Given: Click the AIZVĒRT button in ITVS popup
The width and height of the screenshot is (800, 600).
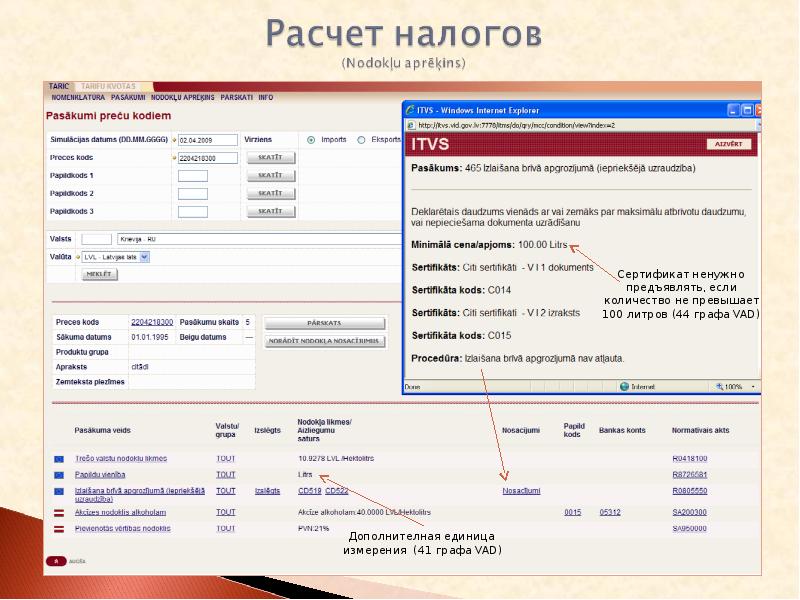Looking at the screenshot, I should click(730, 145).
